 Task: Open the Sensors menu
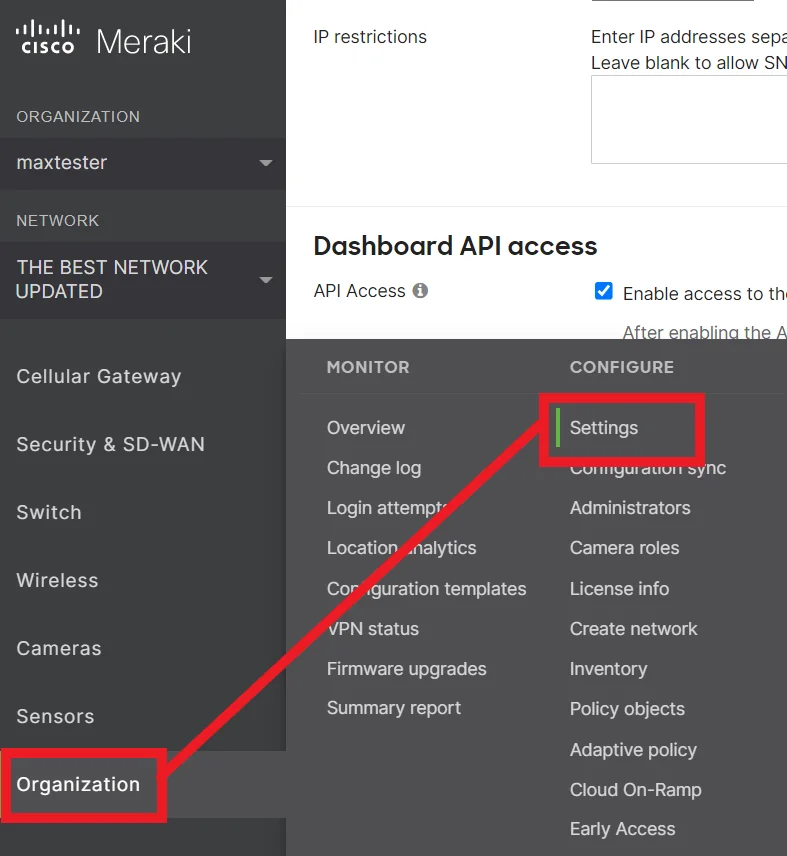(x=55, y=716)
